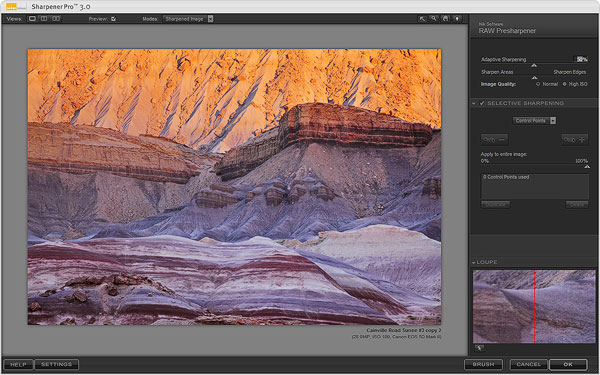Click the Adaptive Sharpening slider handle
Viewport: 600px width, 375px height.
click(534, 65)
